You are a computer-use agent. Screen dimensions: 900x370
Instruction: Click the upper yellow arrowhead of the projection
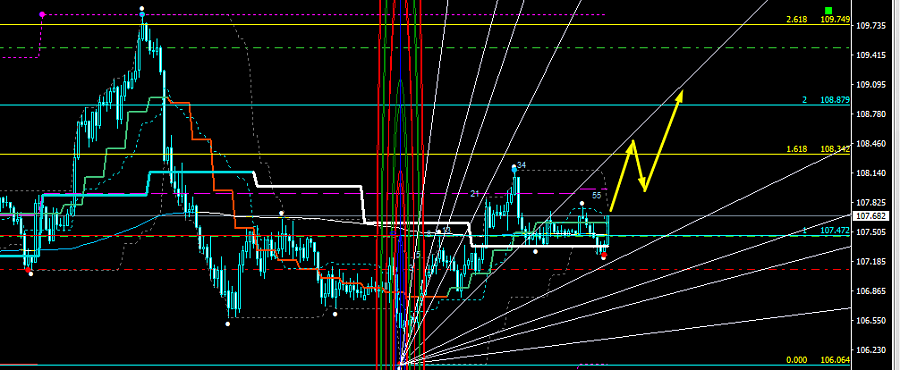[x=680, y=95]
